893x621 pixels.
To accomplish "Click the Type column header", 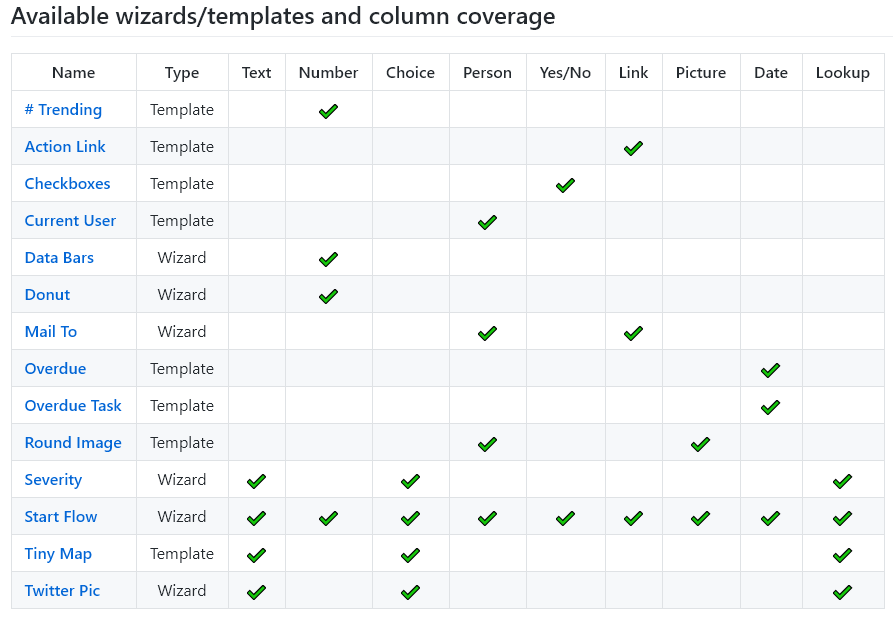I will pyautogui.click(x=182, y=72).
